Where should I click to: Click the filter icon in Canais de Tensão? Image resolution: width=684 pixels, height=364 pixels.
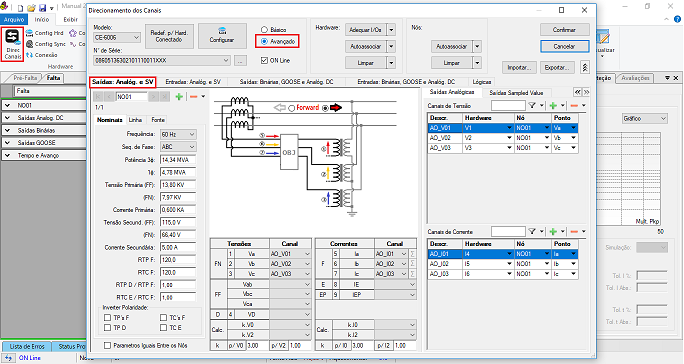pos(532,105)
